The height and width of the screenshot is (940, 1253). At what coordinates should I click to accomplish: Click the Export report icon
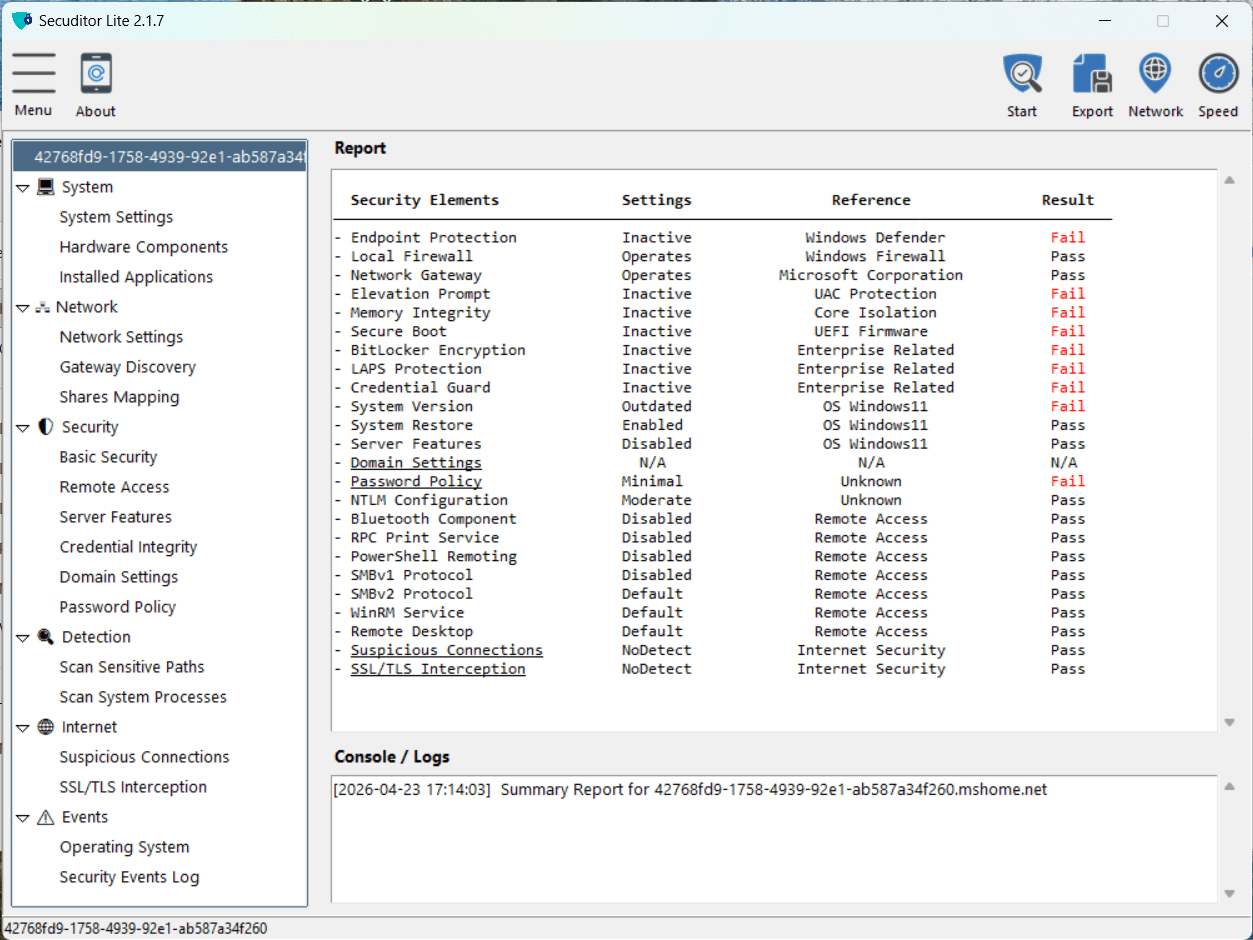pos(1092,74)
